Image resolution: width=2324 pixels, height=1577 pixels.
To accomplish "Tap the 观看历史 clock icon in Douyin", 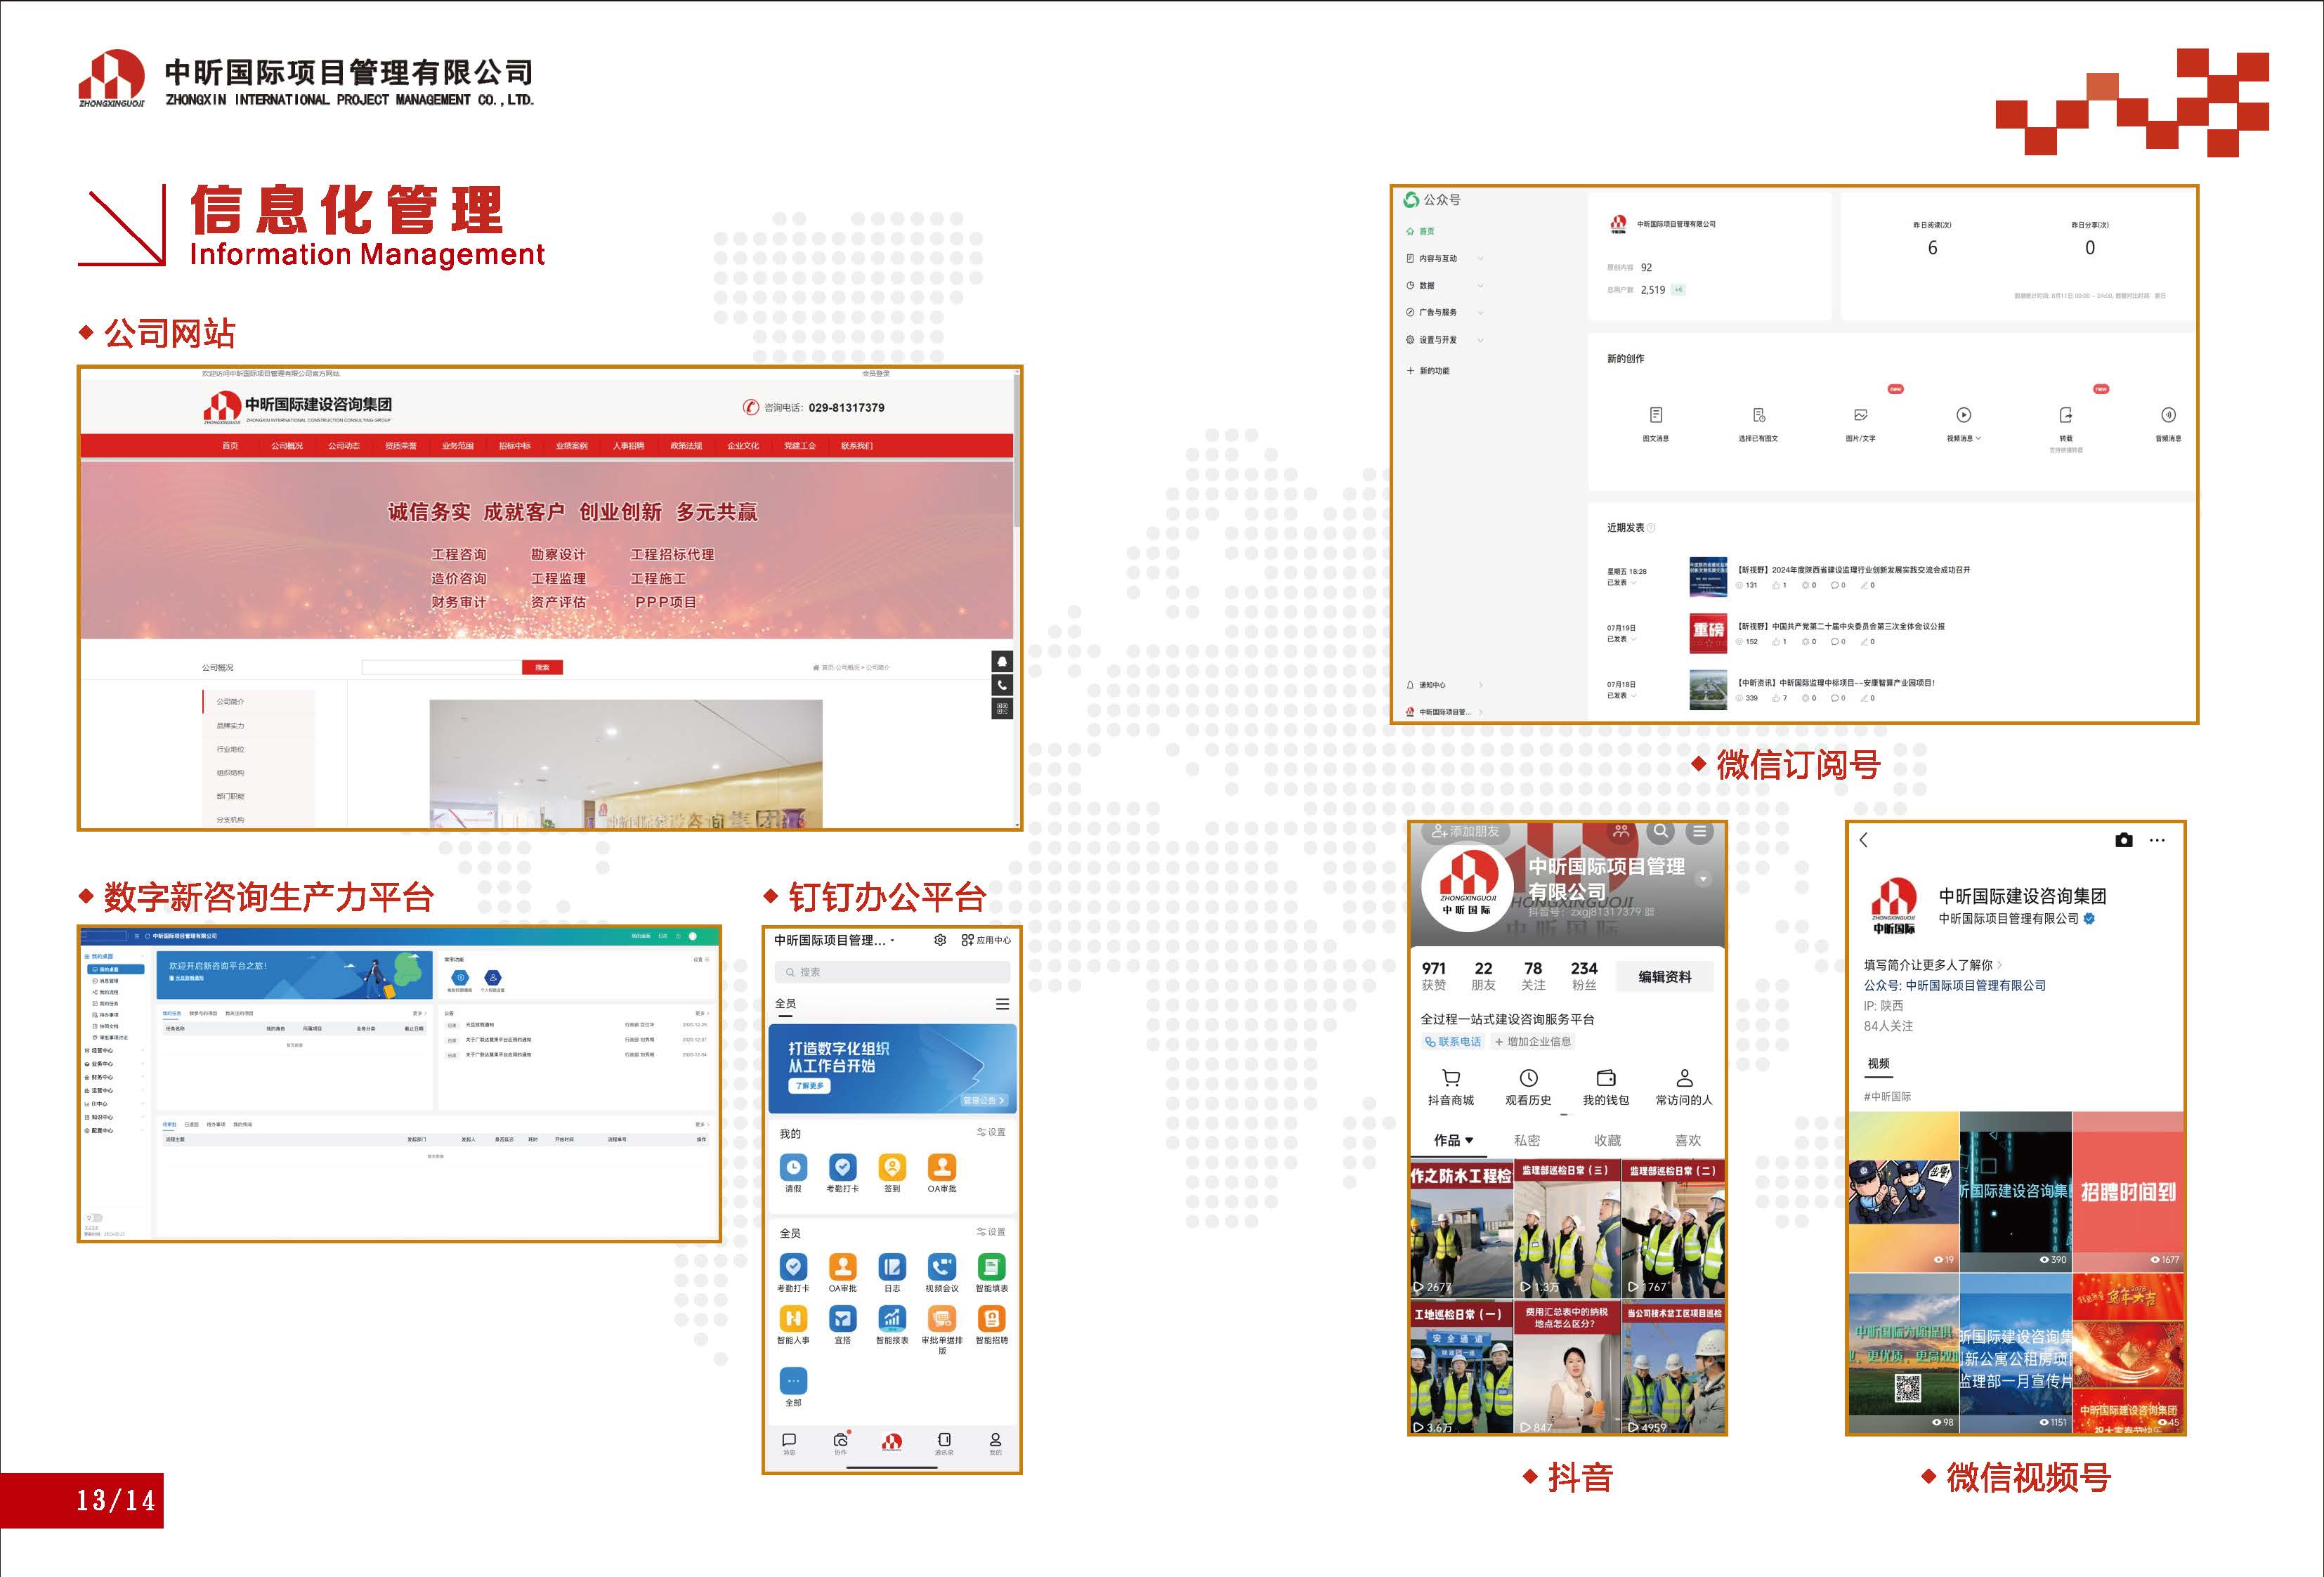I will pyautogui.click(x=1528, y=1078).
